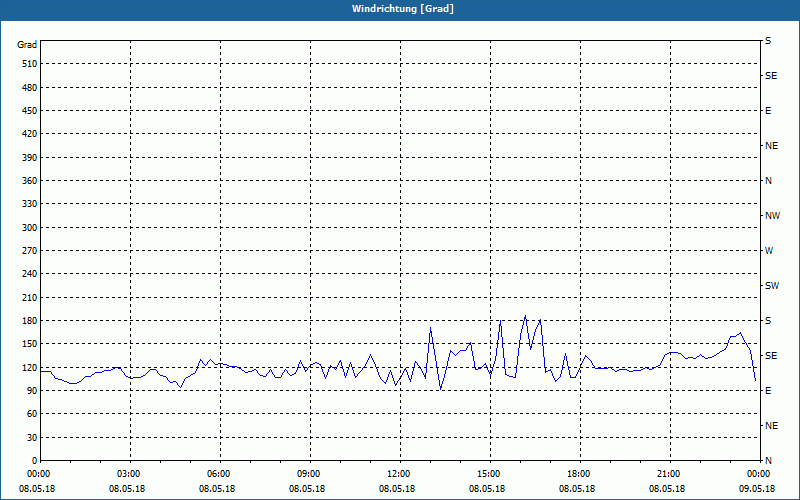Select the 120 degree axis value

point(29,367)
